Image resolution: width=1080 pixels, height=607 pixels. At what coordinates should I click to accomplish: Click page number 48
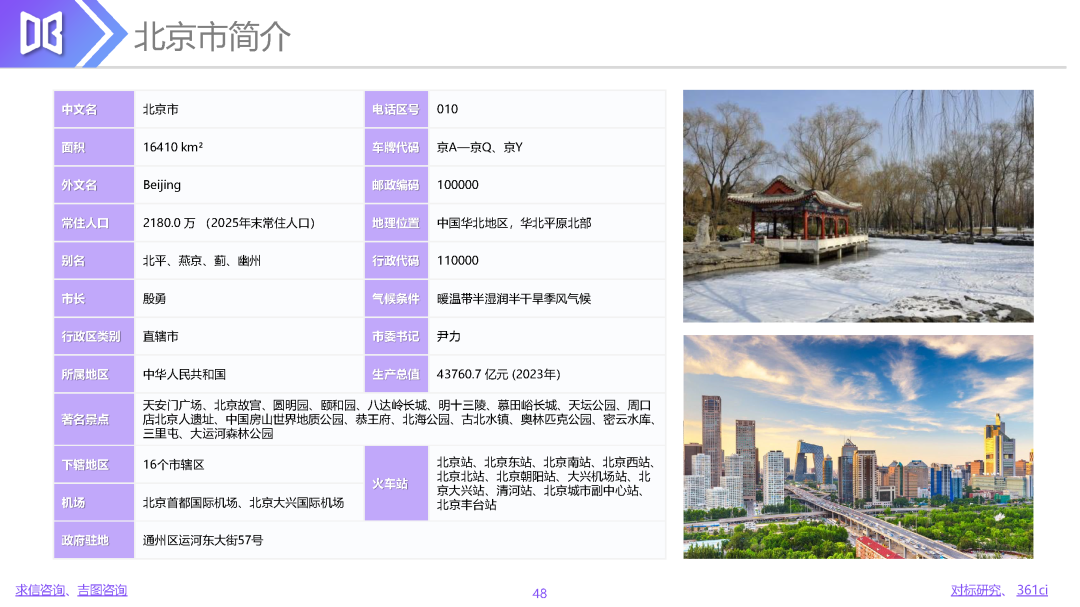pyautogui.click(x=540, y=593)
